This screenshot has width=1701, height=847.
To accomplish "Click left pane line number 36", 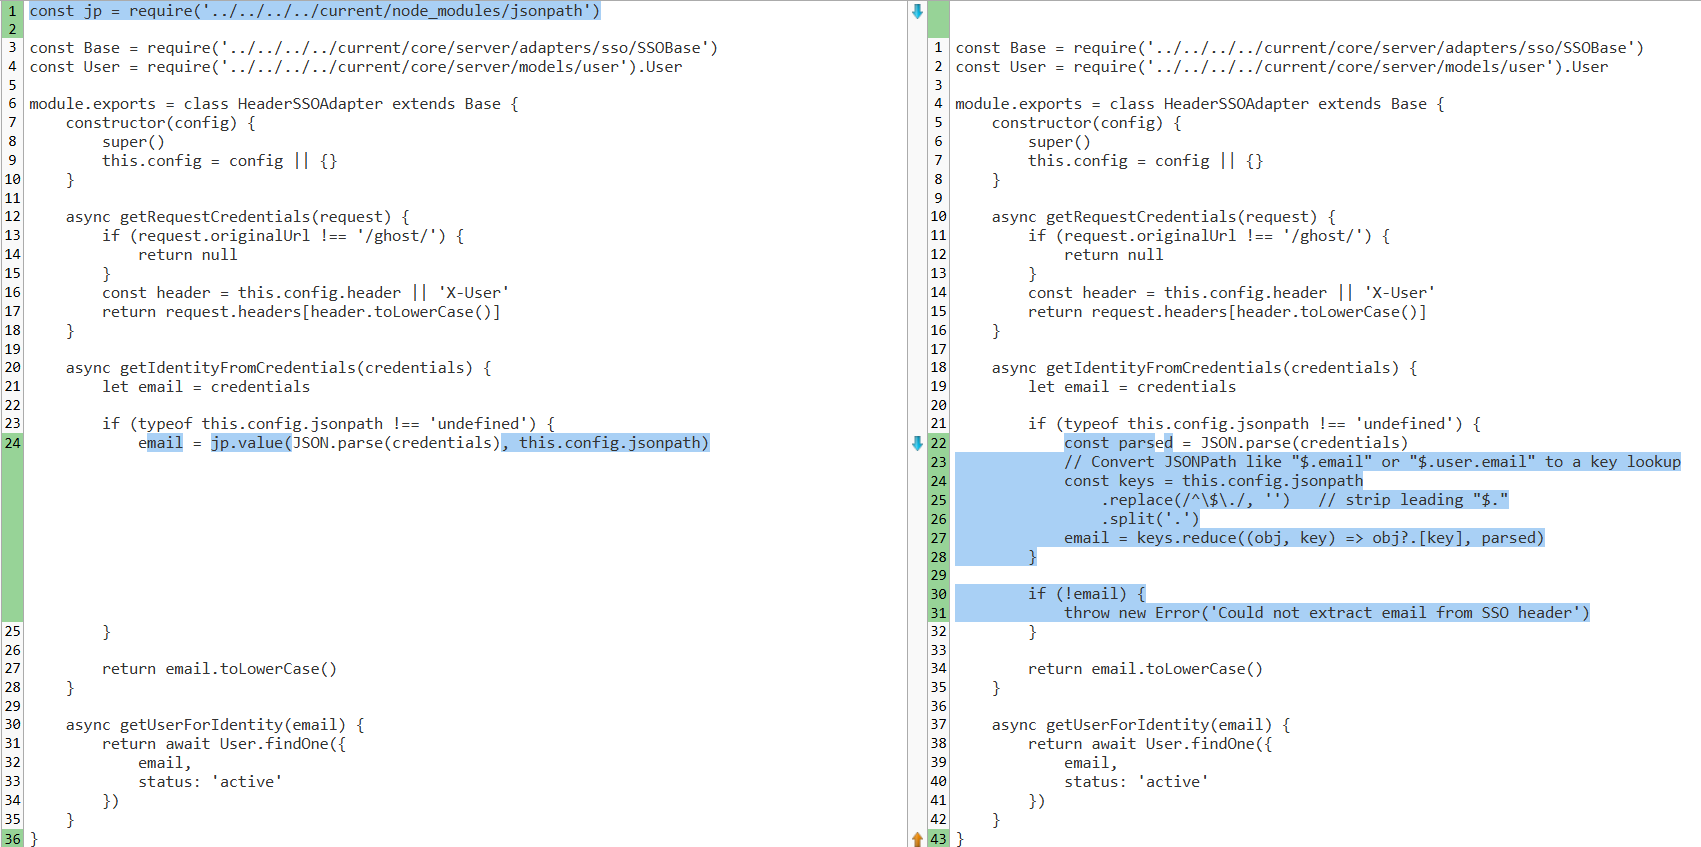I will 12,839.
